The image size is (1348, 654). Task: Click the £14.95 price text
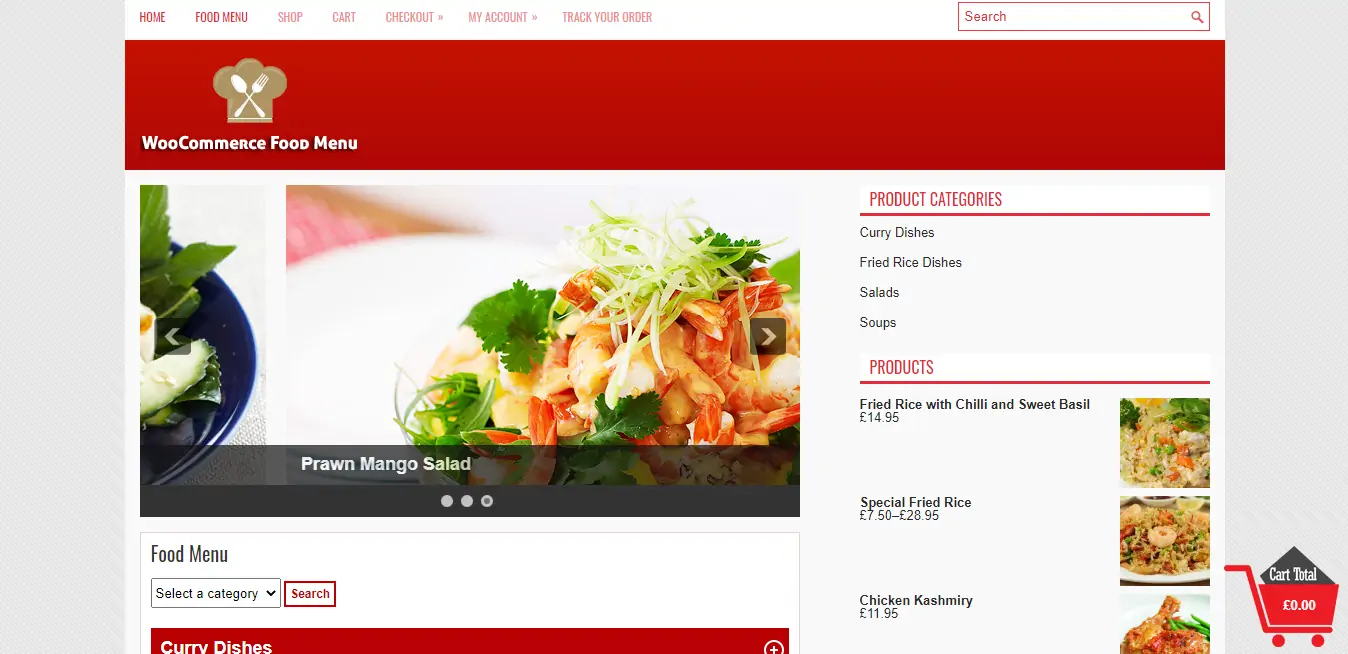[880, 418]
